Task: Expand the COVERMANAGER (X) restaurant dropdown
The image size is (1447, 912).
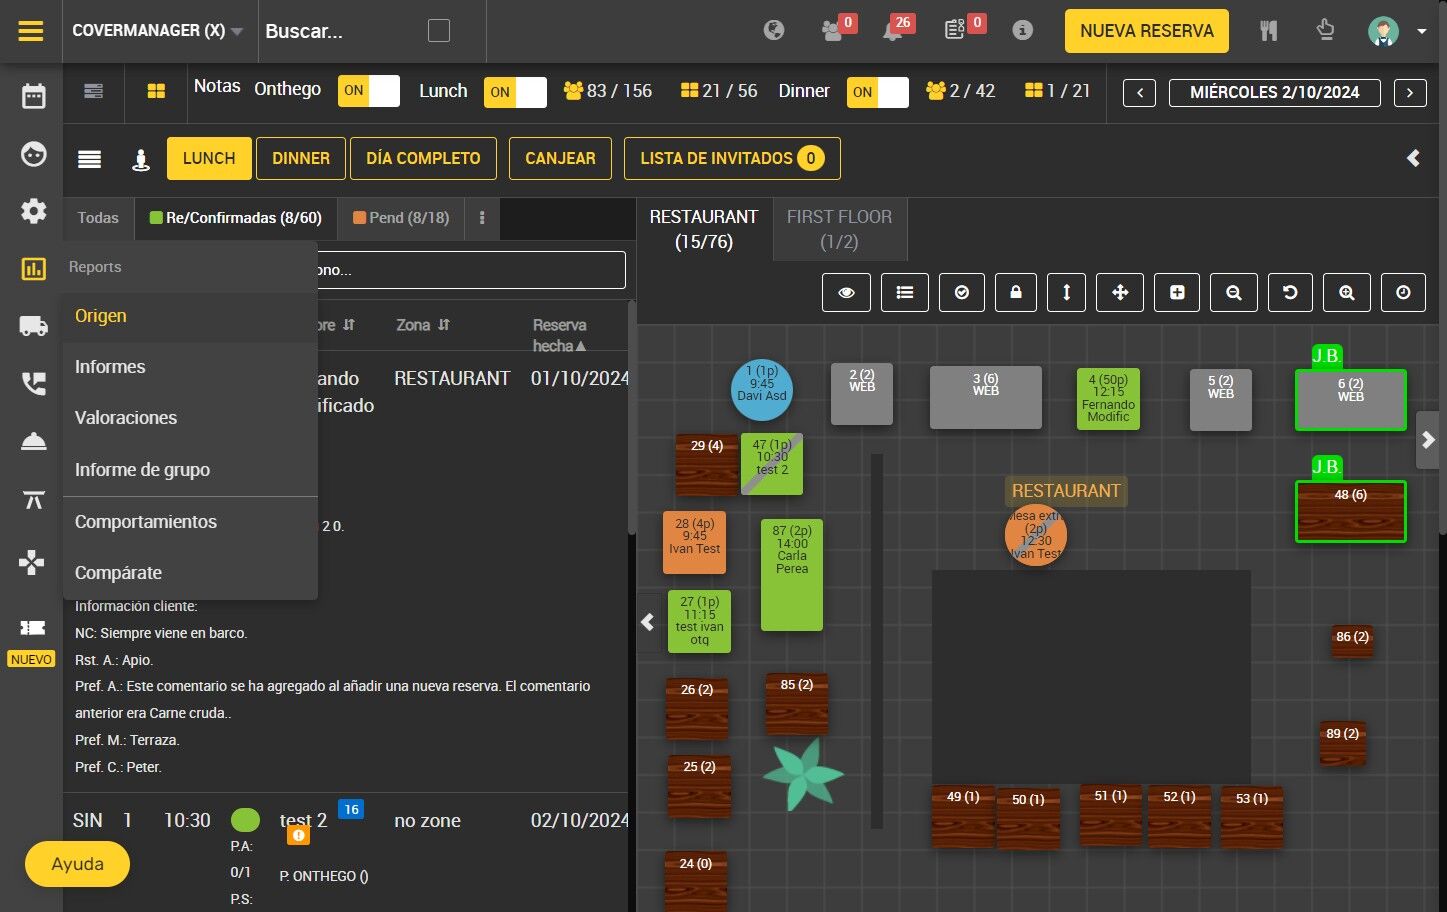Action: coord(157,31)
